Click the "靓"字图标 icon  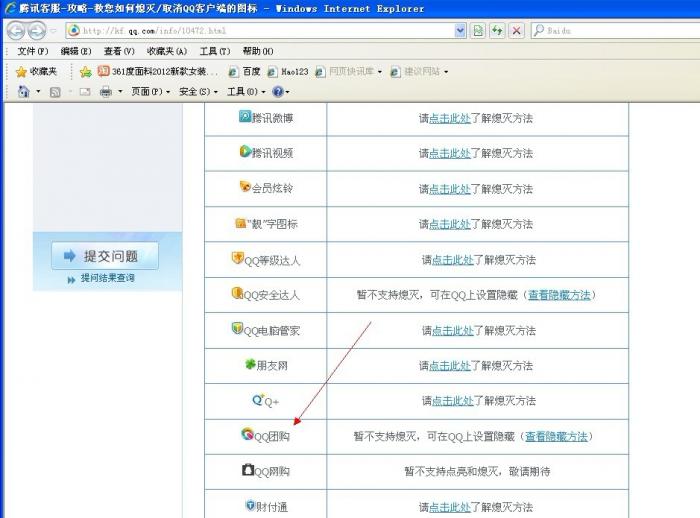pyautogui.click(x=241, y=222)
